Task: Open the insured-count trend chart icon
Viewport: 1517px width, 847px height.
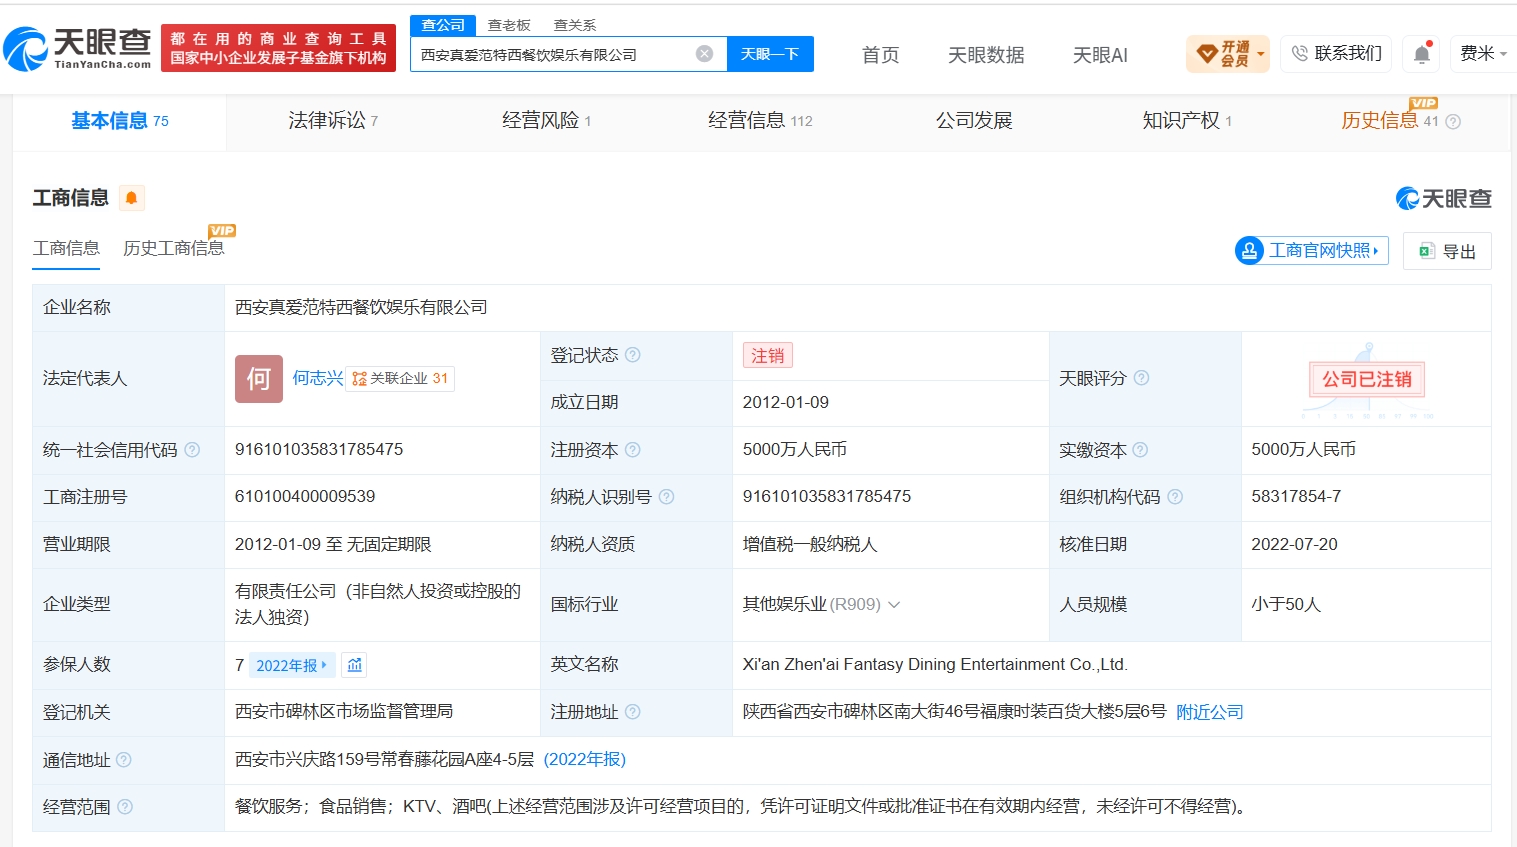Action: [355, 665]
